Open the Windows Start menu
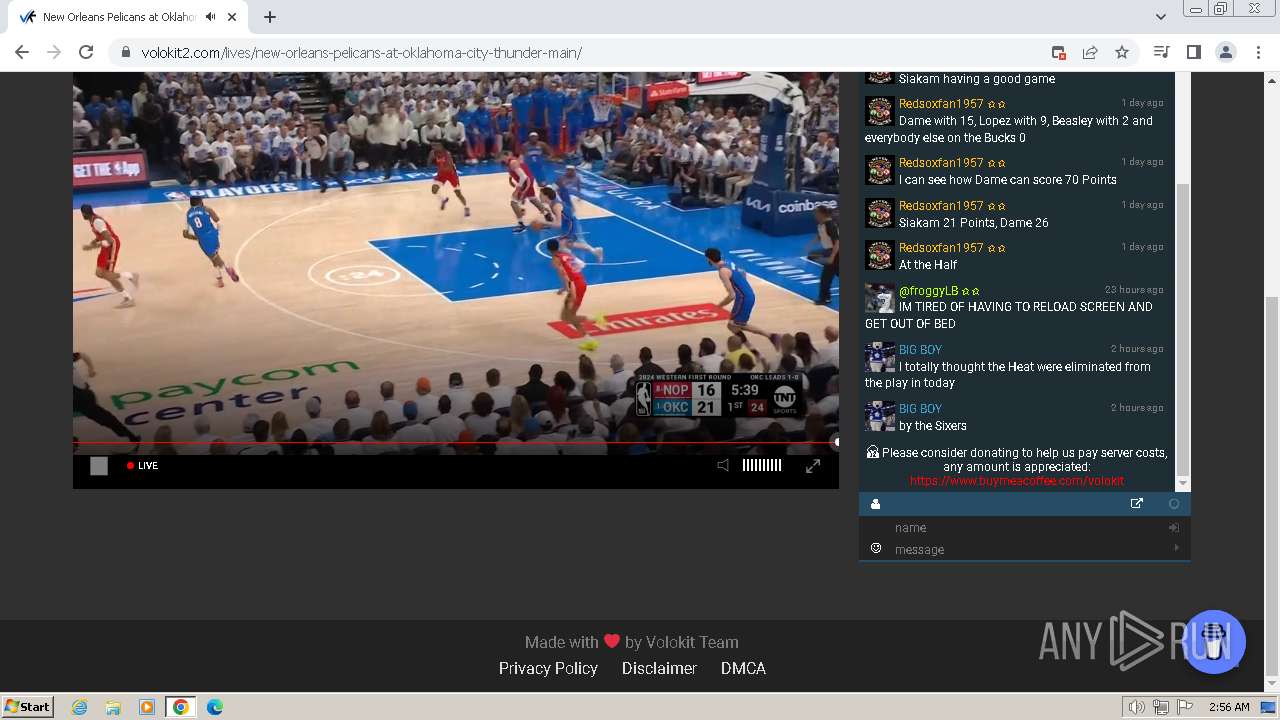Viewport: 1280px width, 720px height. [28, 706]
